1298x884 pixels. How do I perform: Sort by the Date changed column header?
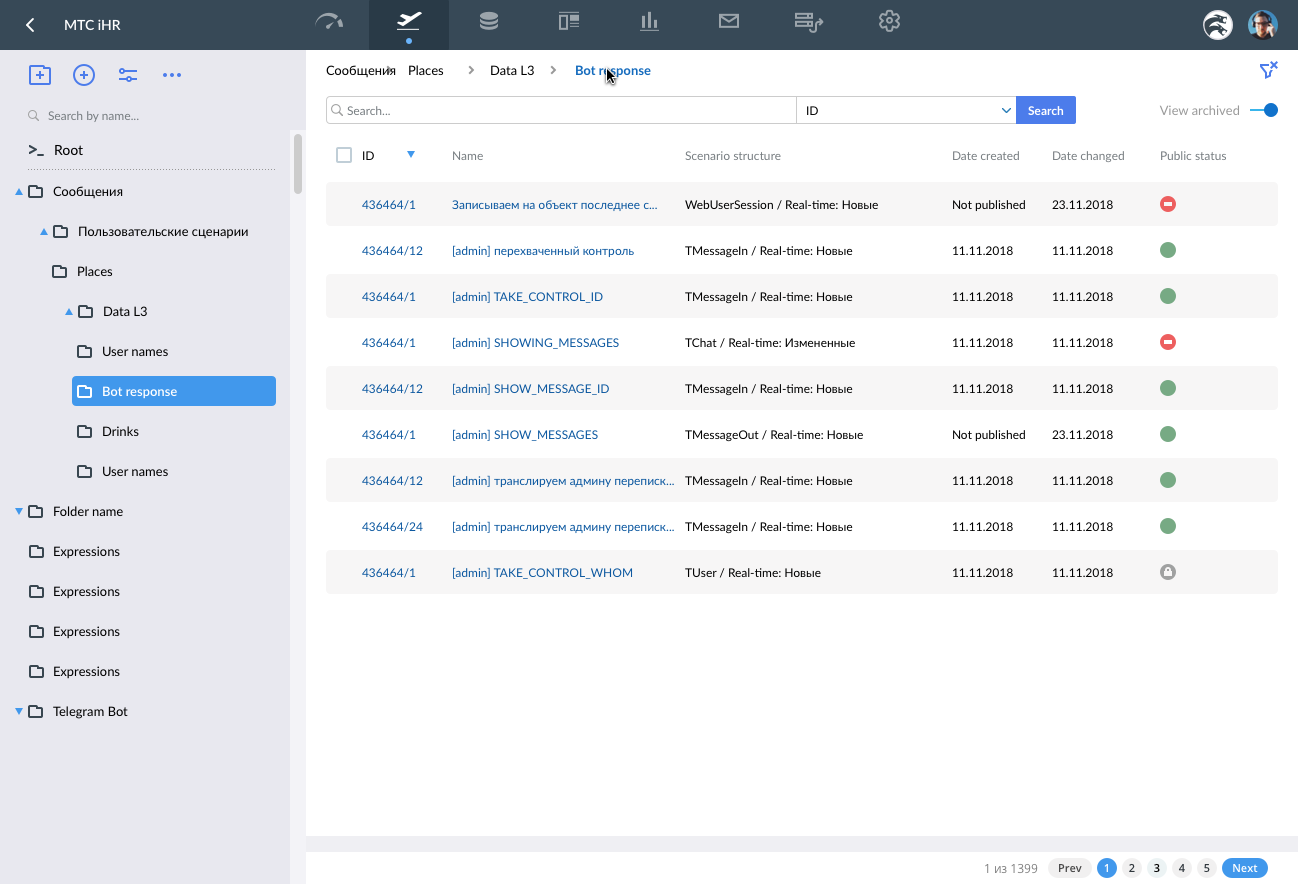[x=1088, y=155]
